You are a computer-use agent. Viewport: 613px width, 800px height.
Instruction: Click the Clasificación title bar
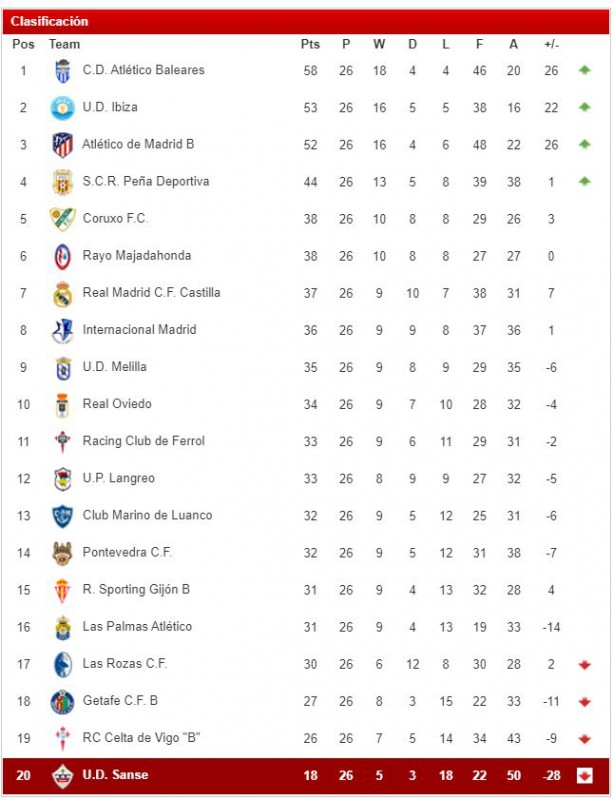[306, 21]
